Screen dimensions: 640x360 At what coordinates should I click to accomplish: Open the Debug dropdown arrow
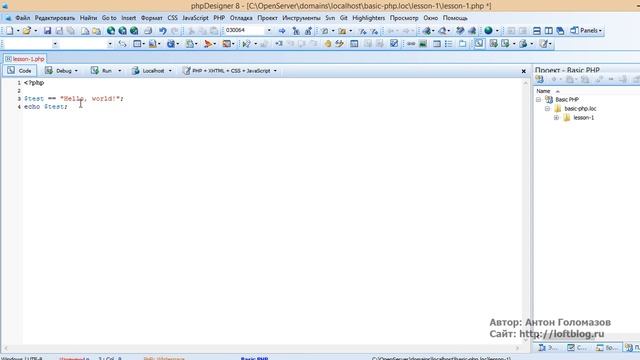pos(76,71)
